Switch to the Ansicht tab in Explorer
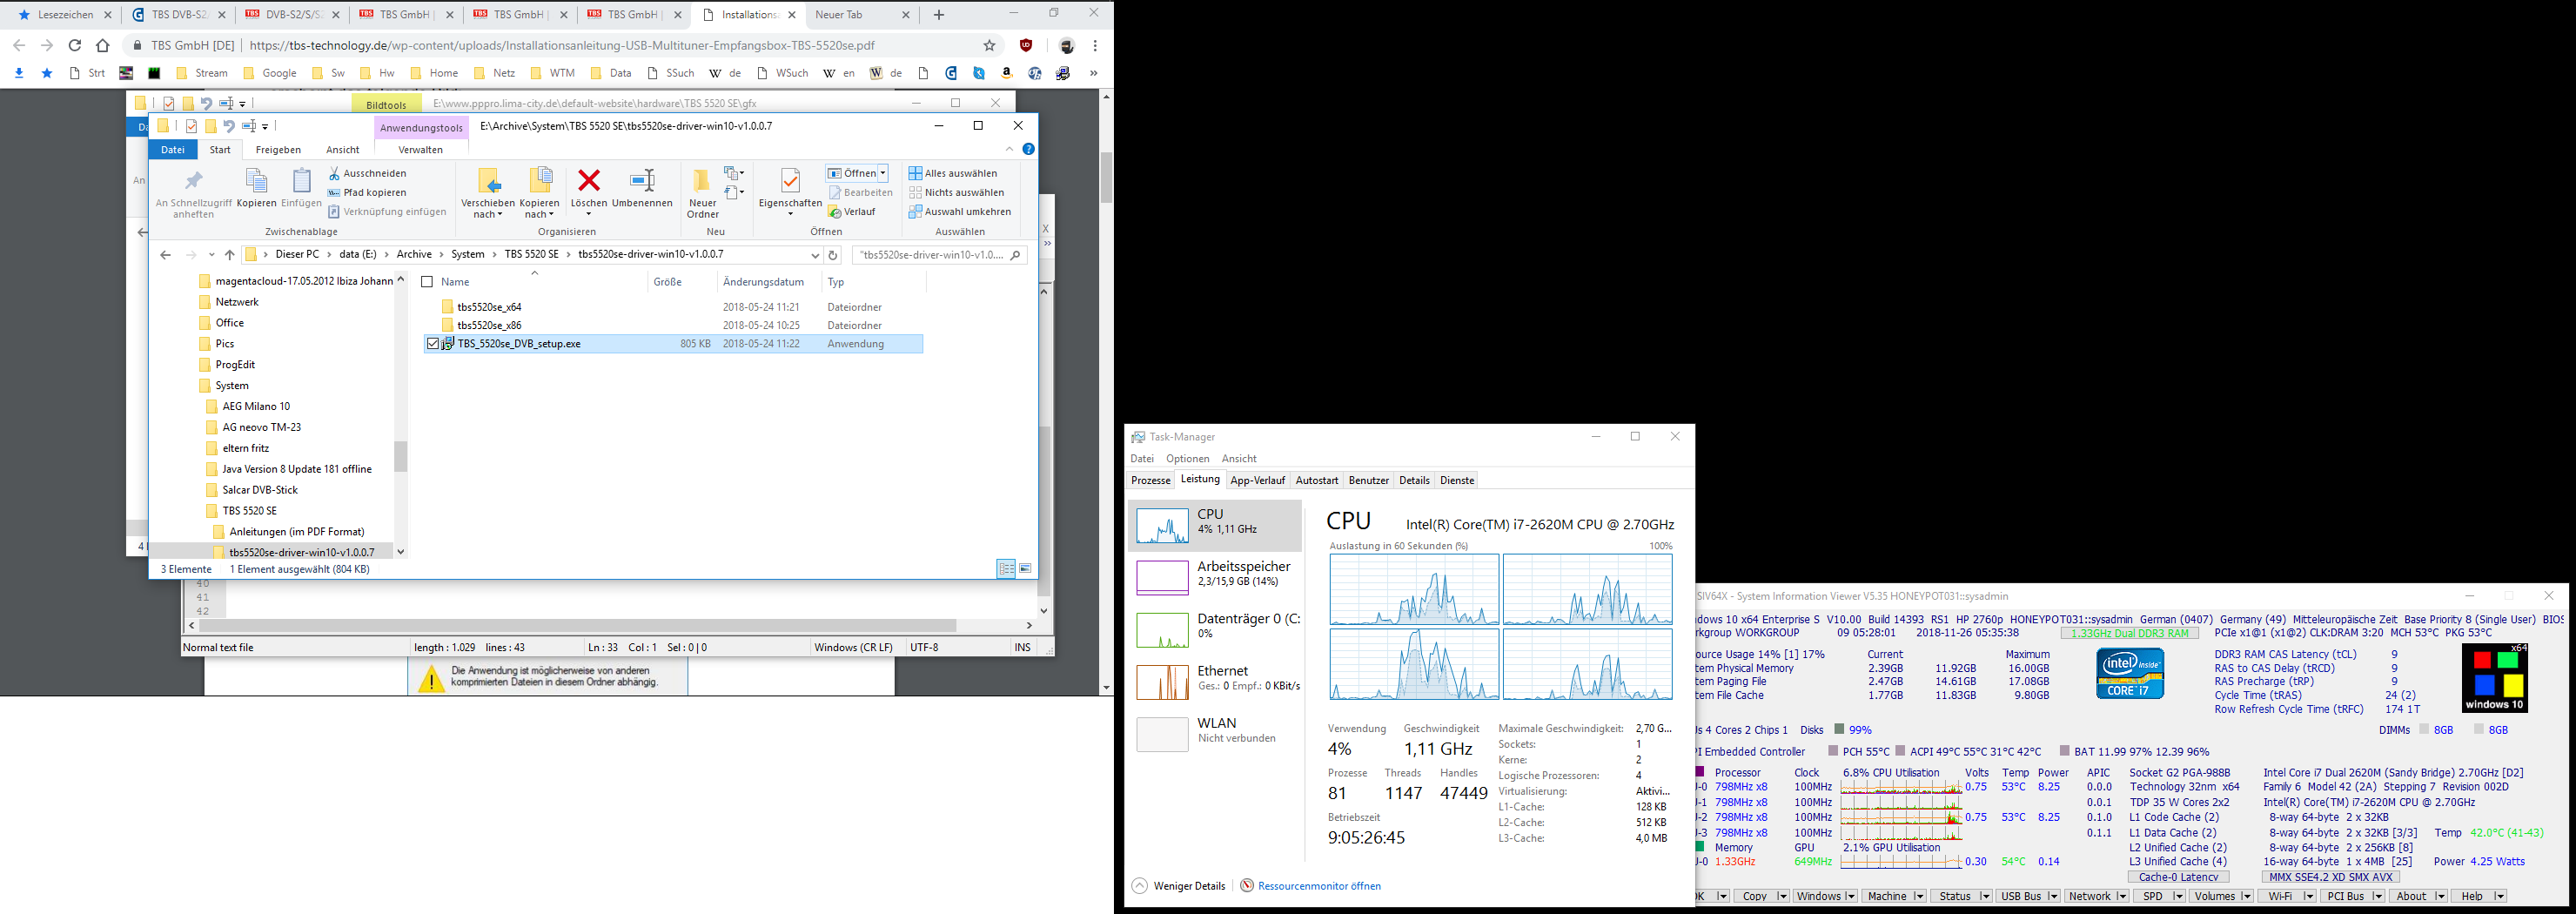 click(343, 150)
